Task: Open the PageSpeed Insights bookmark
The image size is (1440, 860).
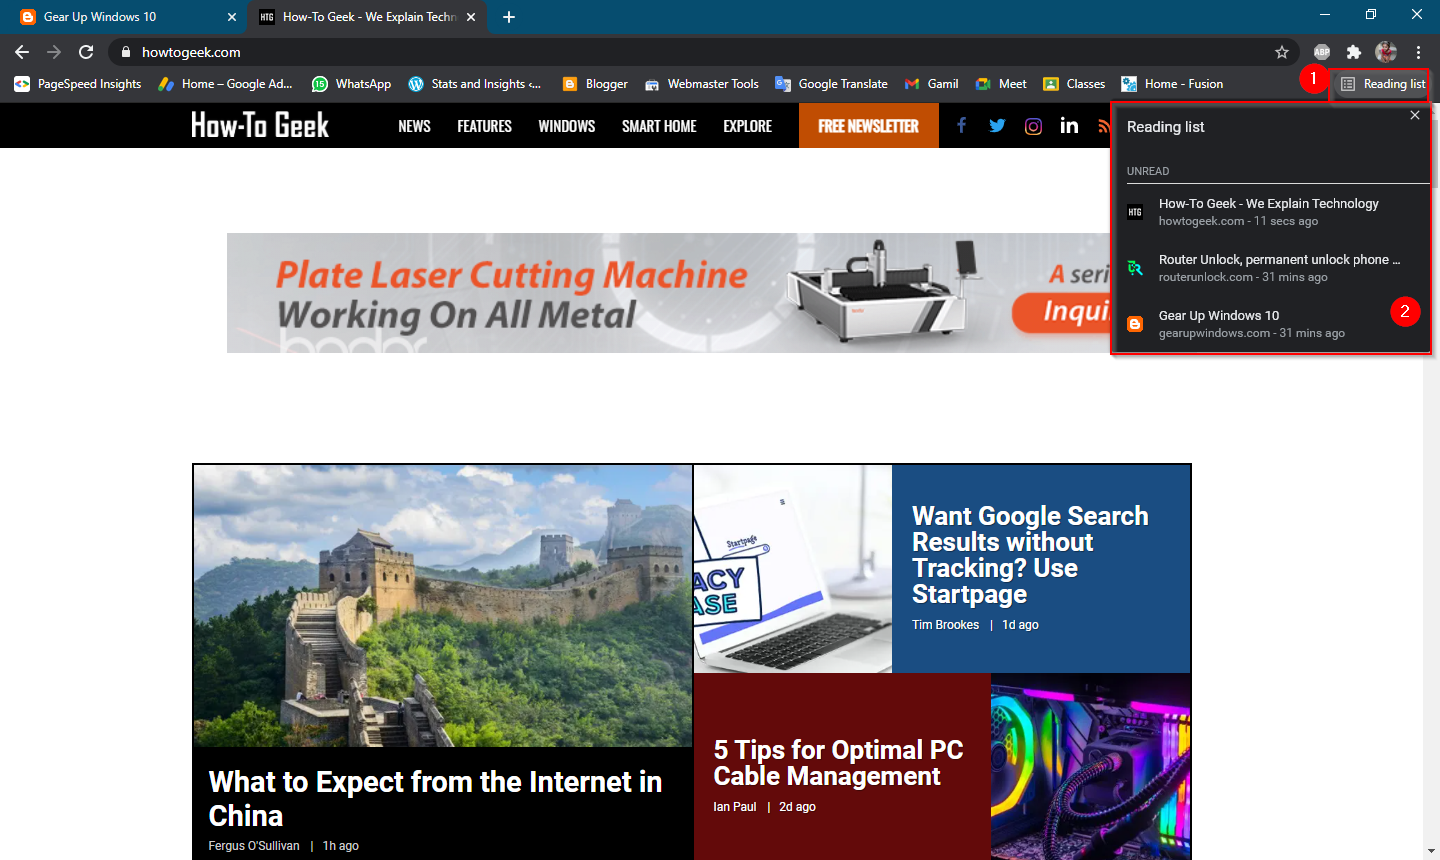Action: (x=78, y=84)
